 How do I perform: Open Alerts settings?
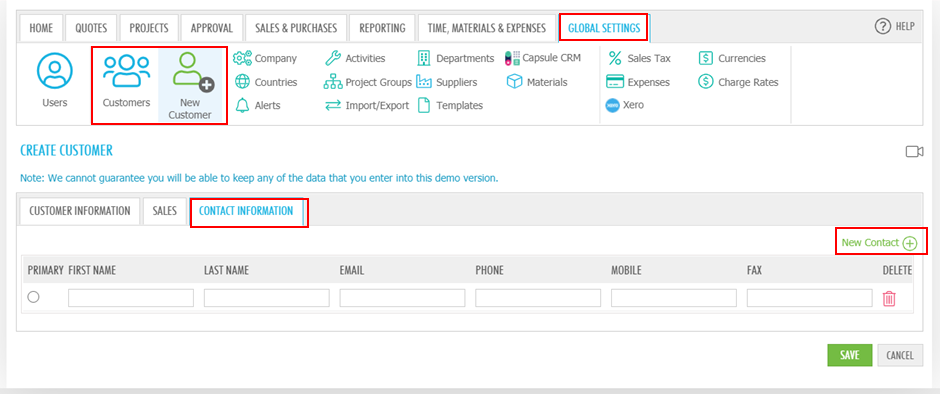click(x=257, y=106)
